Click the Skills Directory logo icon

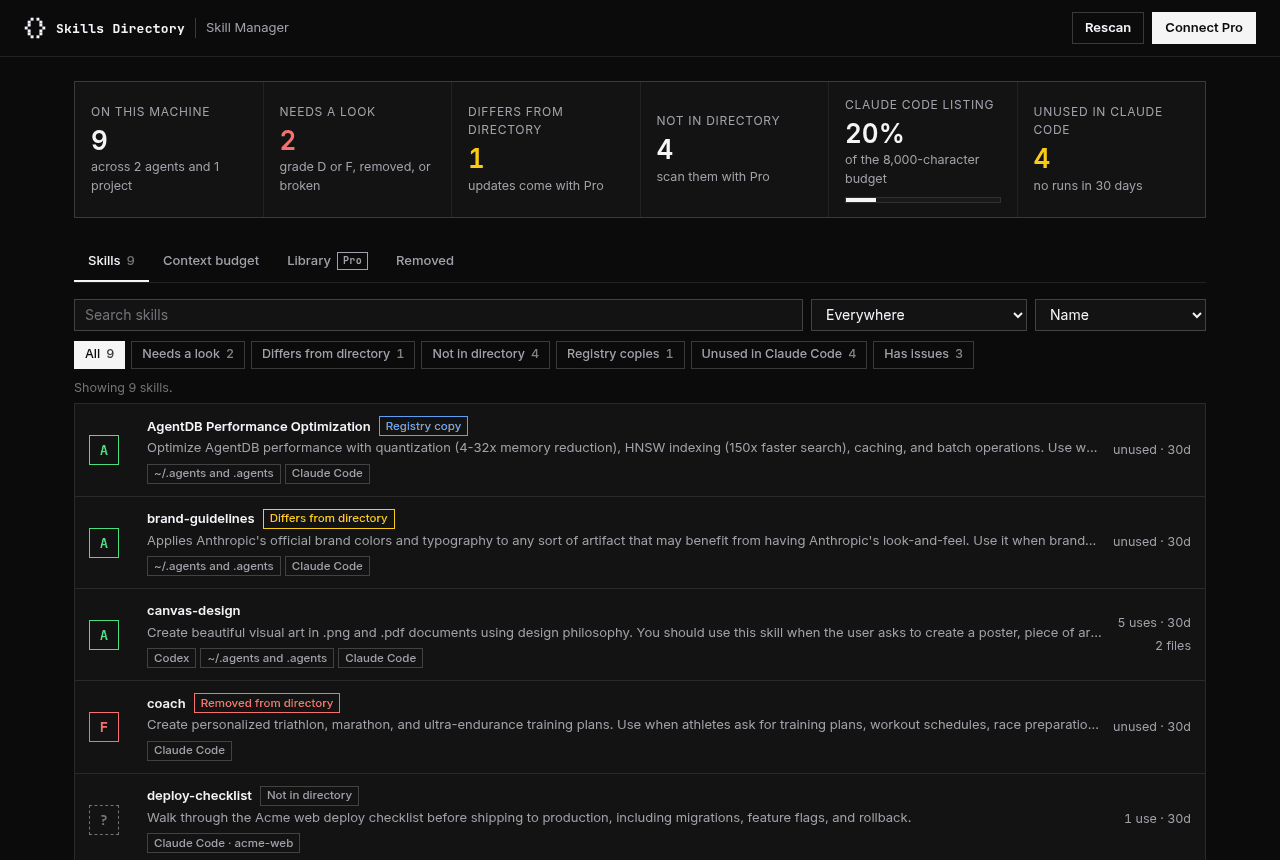[35, 28]
